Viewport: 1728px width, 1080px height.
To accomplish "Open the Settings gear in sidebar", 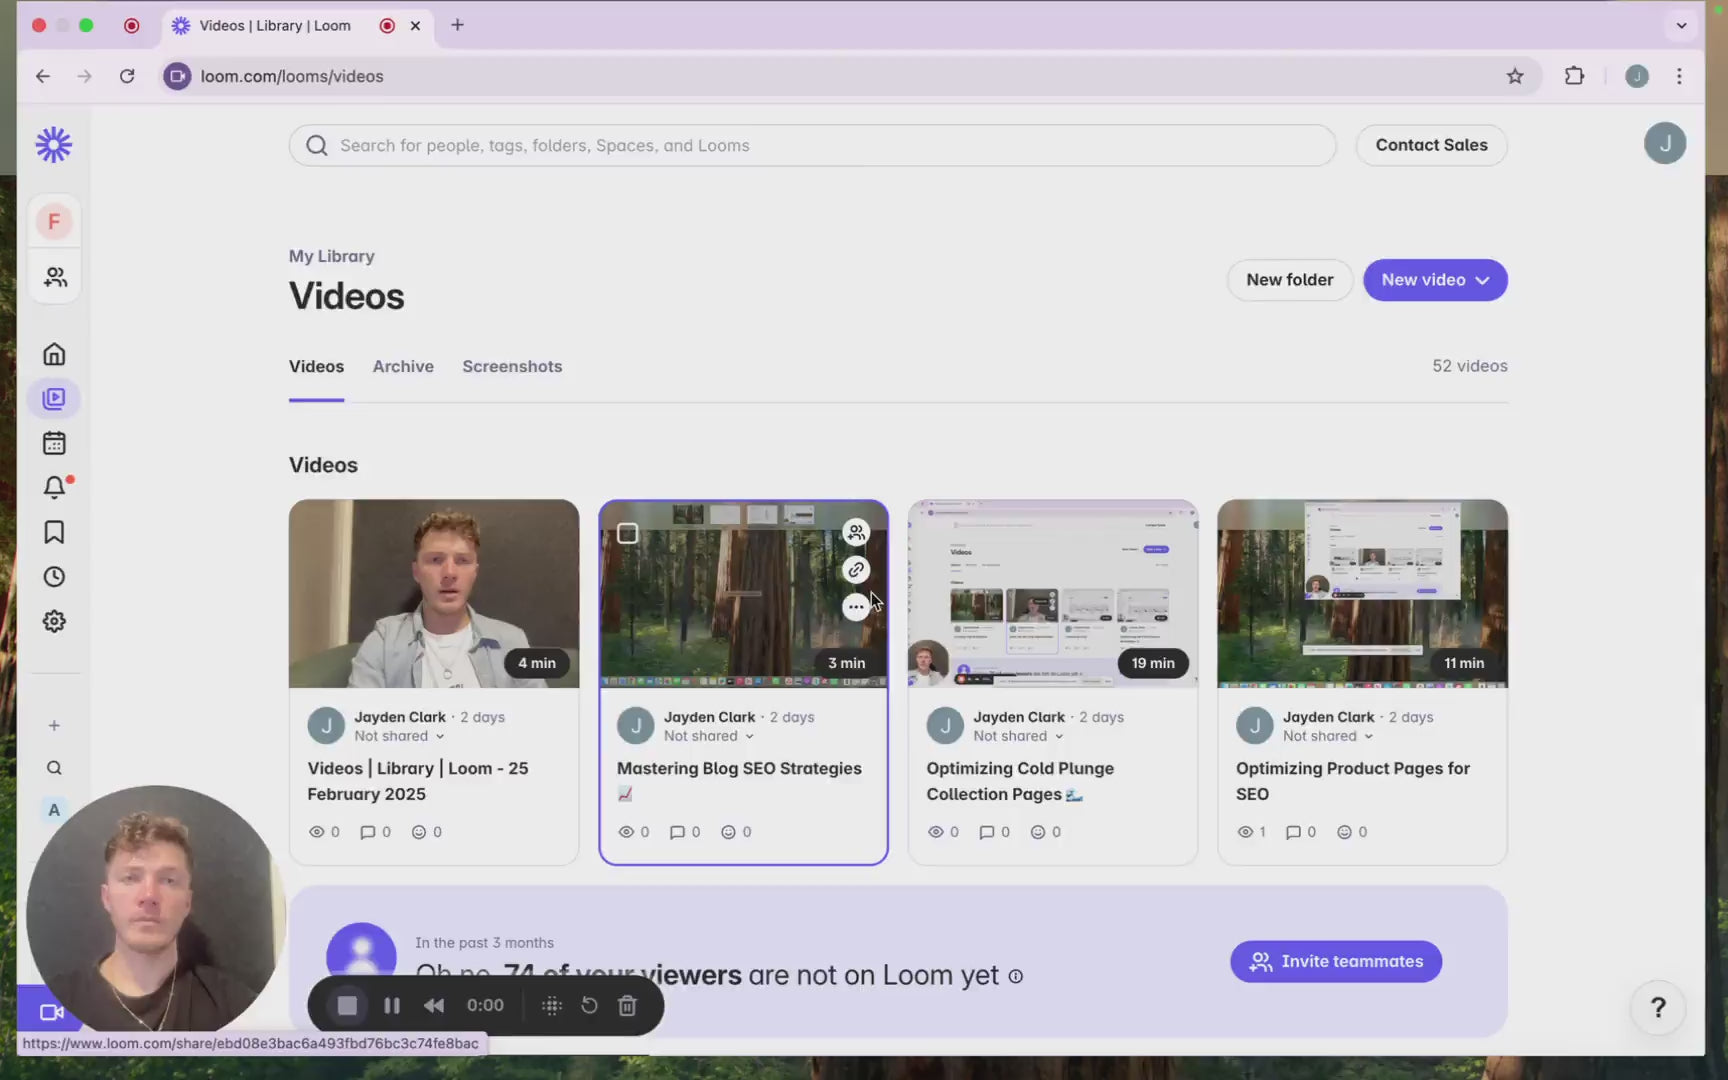I will pos(54,621).
